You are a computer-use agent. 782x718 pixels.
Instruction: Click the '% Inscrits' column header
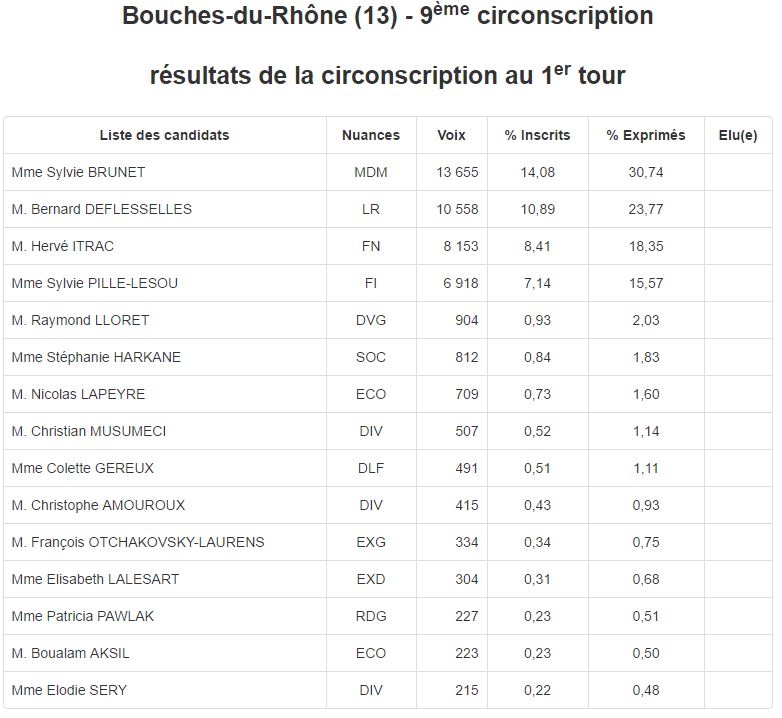pos(537,135)
